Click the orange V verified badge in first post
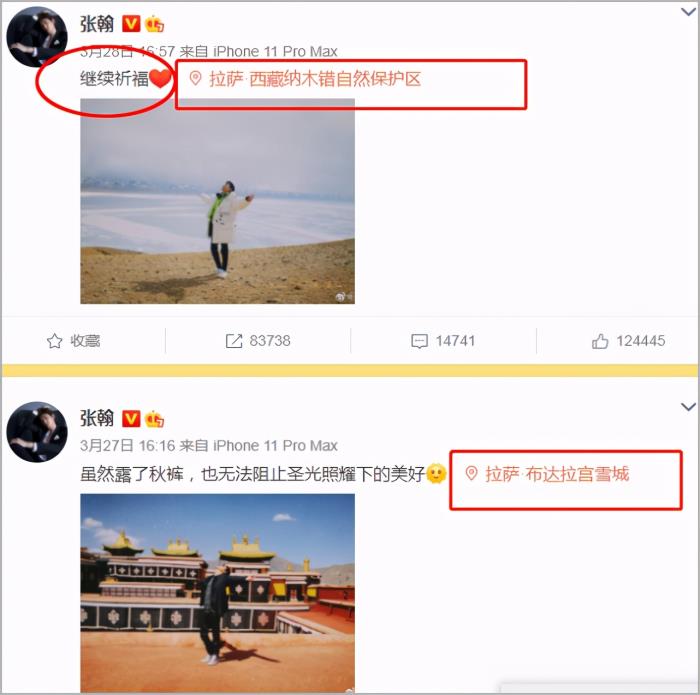 pyautogui.click(x=131, y=24)
